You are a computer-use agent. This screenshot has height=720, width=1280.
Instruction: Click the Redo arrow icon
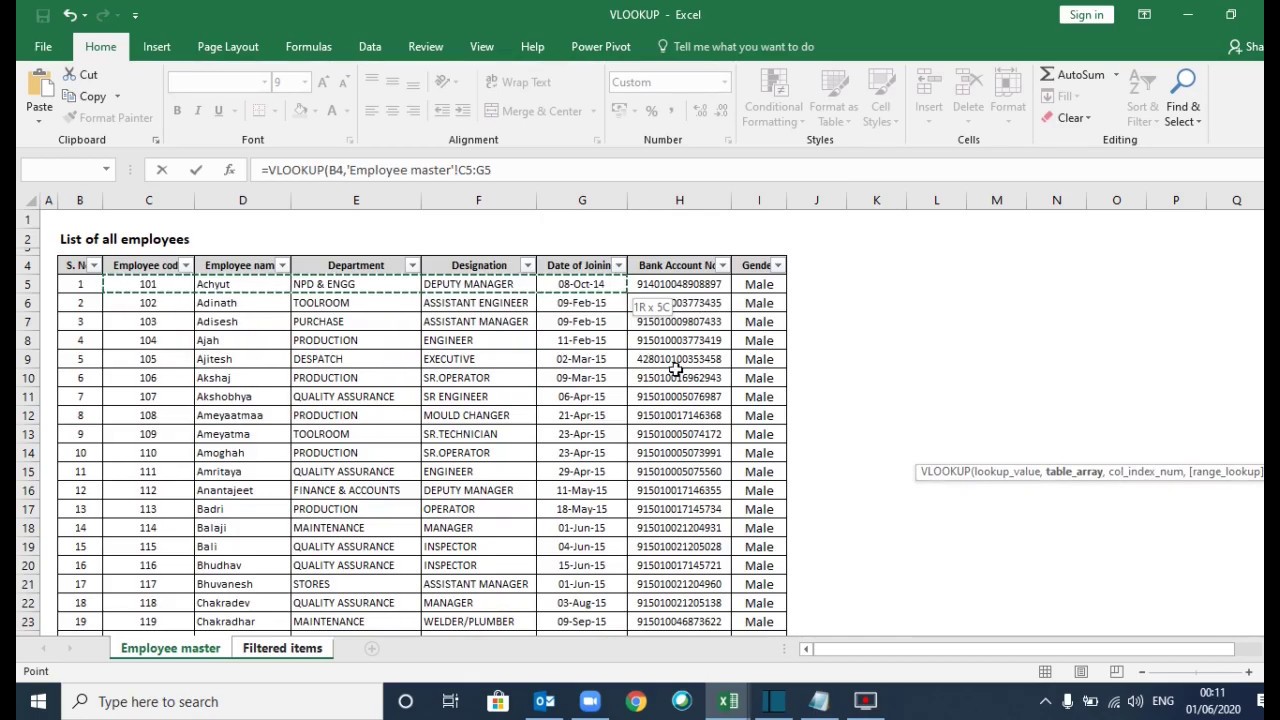pos(104,15)
